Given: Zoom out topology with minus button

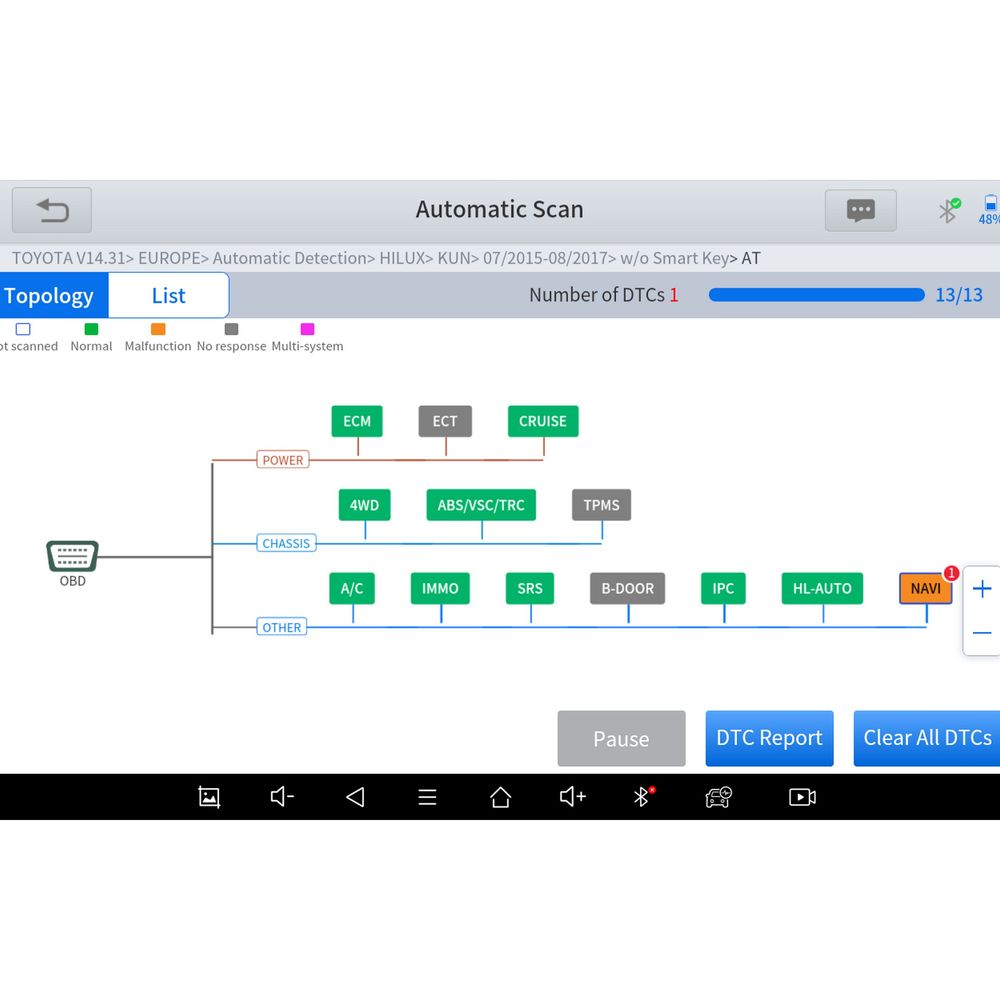Looking at the screenshot, I should coord(982,633).
